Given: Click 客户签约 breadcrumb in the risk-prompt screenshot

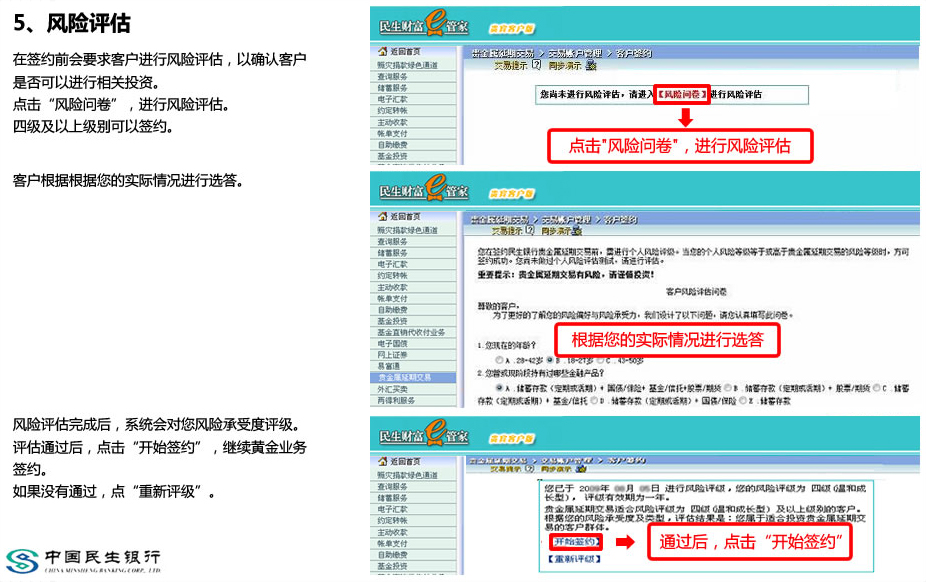Looking at the screenshot, I should tap(634, 53).
